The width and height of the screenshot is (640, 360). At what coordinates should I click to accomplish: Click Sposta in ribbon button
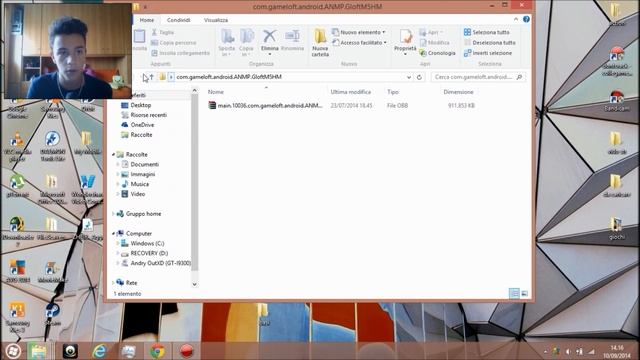tap(227, 42)
